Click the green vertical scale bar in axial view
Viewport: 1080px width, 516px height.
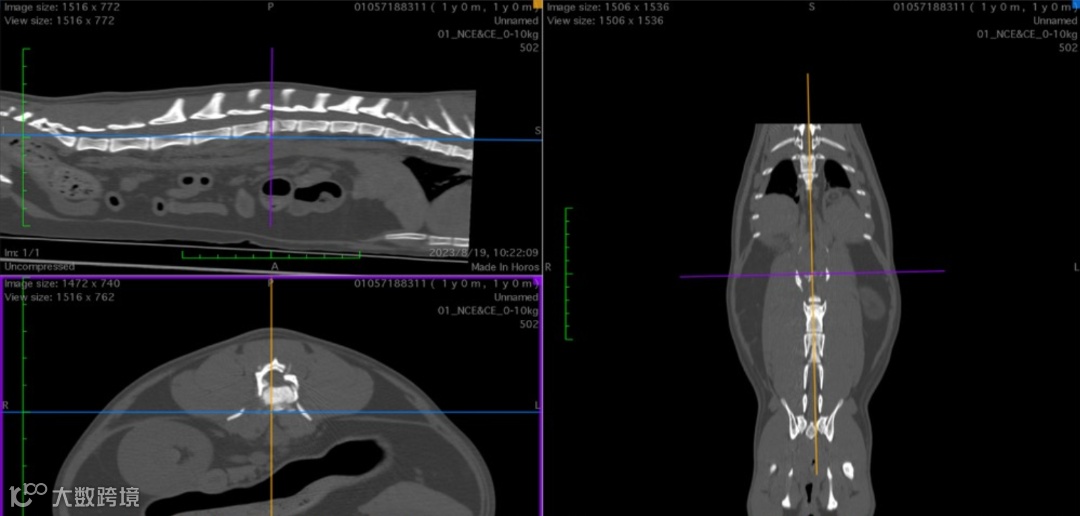pyautogui.click(x=25, y=398)
